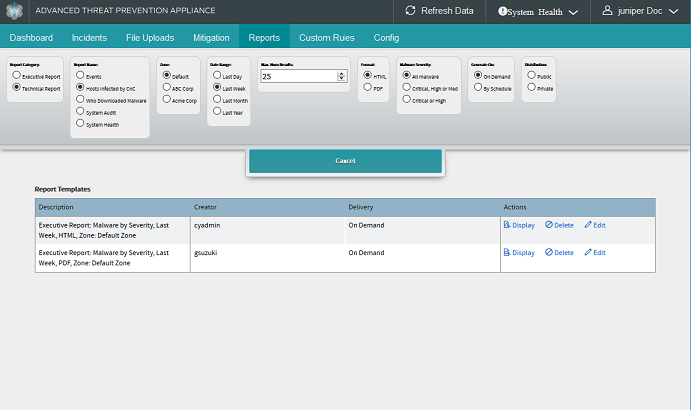Choose PDF as the report format
691x410 pixels.
coord(367,88)
